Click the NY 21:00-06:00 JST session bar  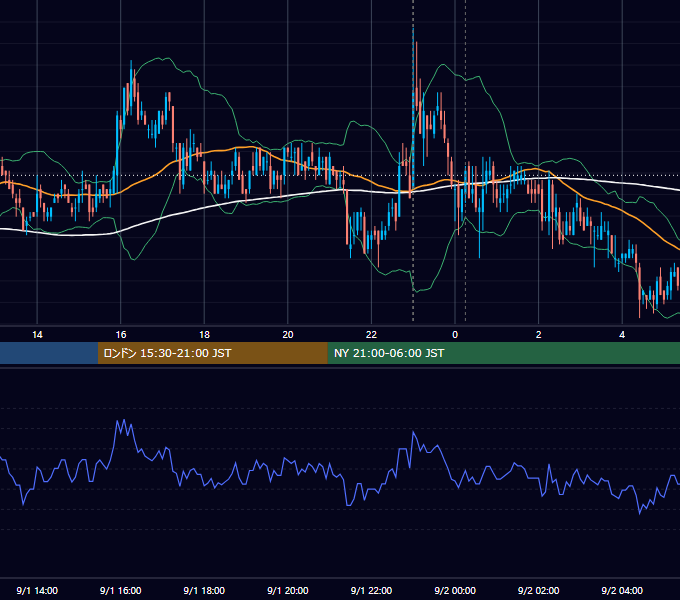click(503, 353)
